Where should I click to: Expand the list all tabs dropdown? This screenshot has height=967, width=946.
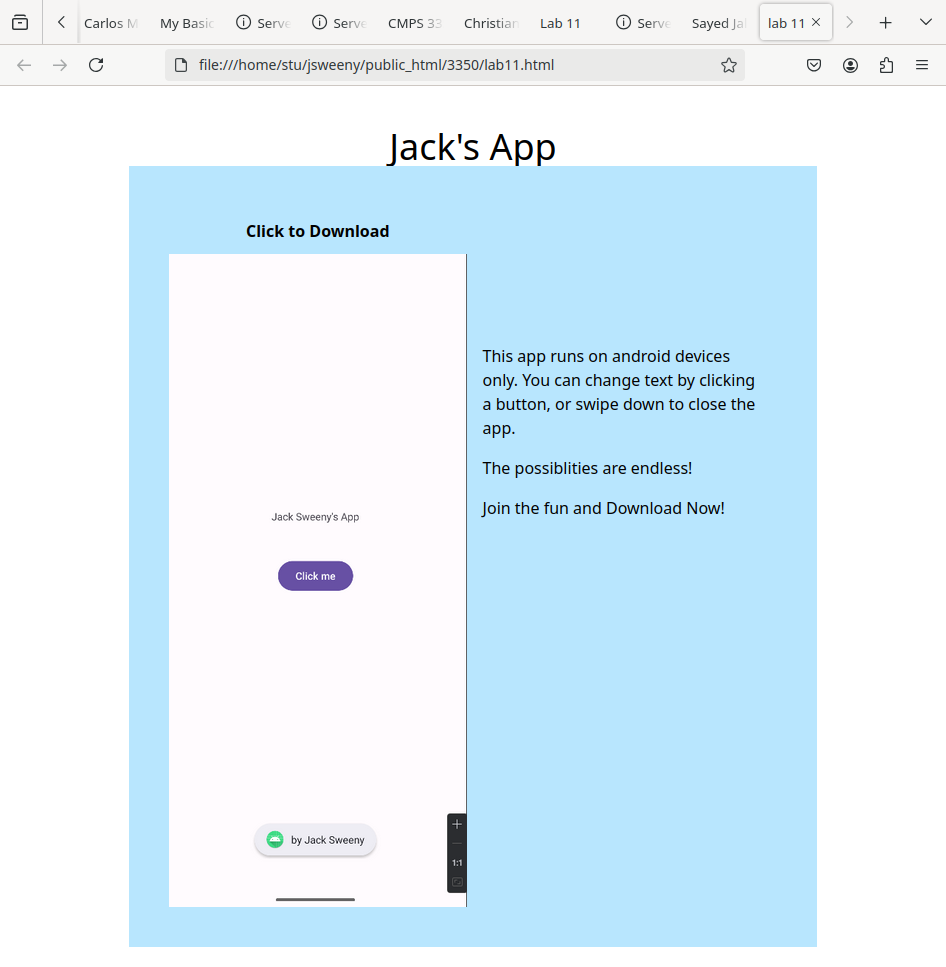tap(925, 22)
